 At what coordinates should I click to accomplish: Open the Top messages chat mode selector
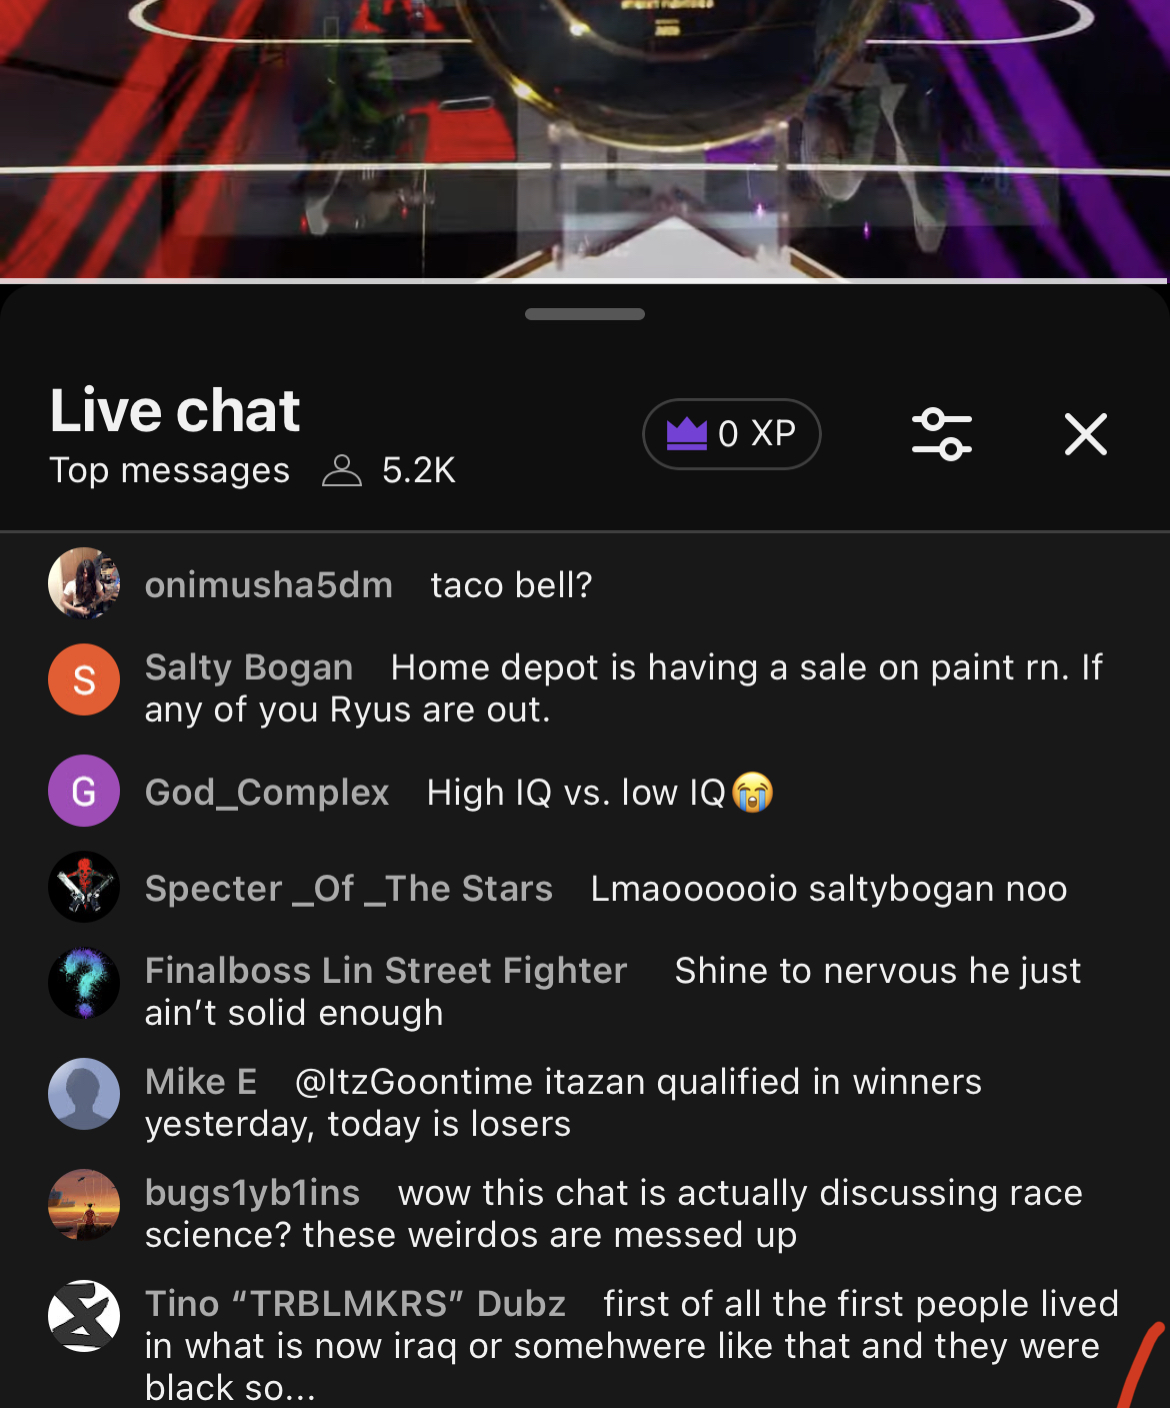(x=170, y=470)
